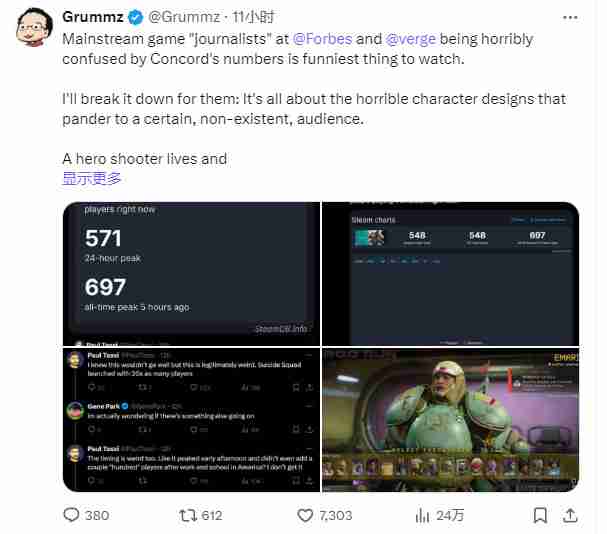Open Grummz profile avatar
Image resolution: width=607 pixels, height=534 pixels.
point(34,27)
